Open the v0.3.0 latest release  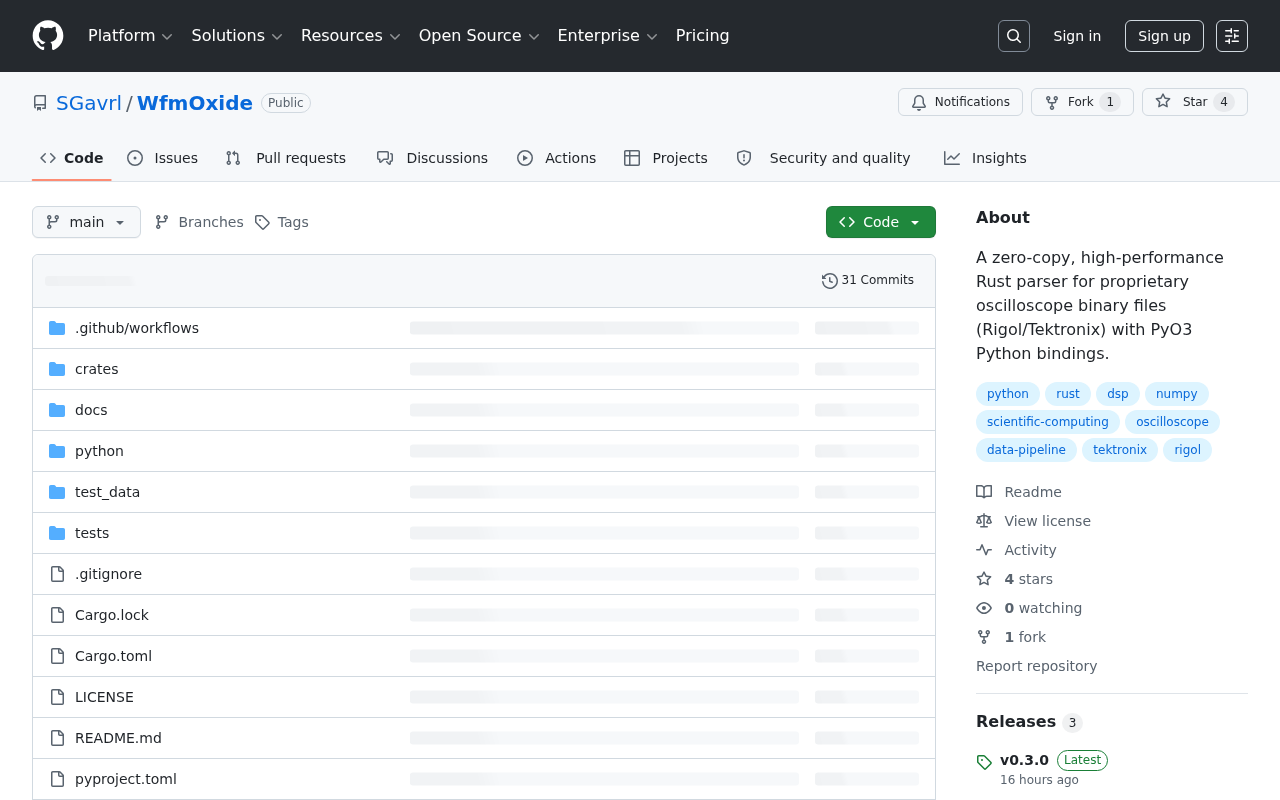[1024, 760]
